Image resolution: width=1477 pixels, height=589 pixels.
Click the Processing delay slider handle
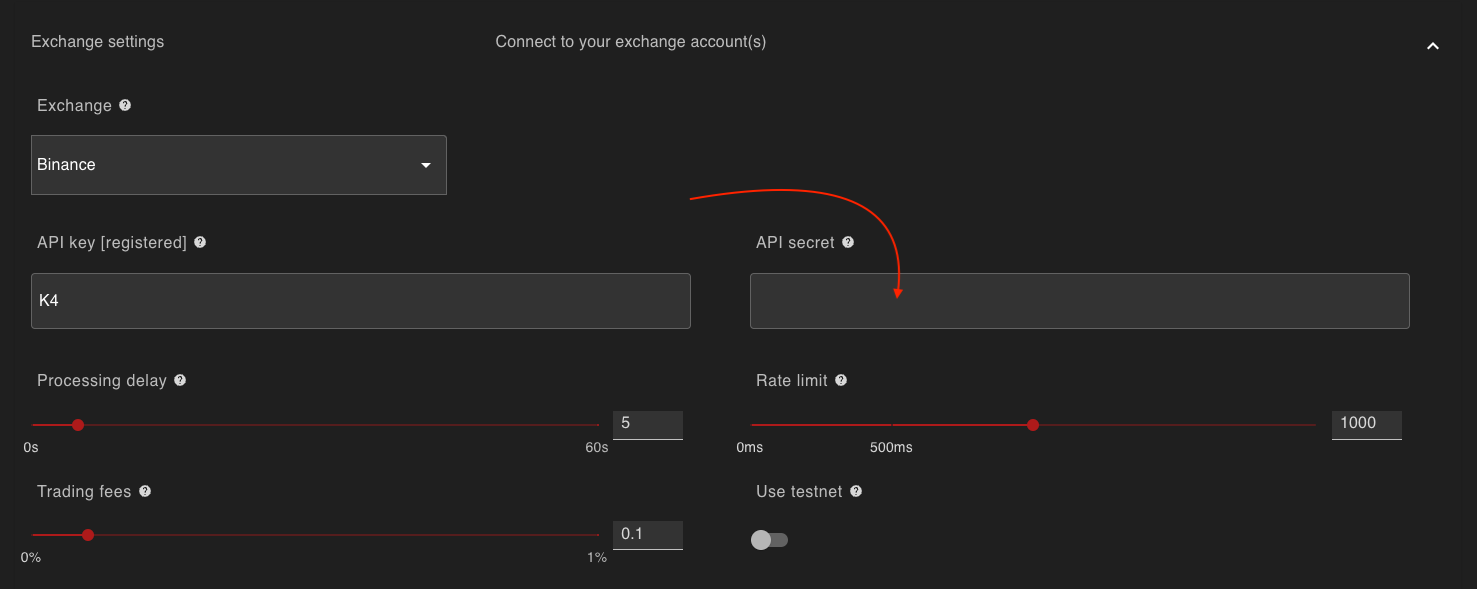(78, 425)
